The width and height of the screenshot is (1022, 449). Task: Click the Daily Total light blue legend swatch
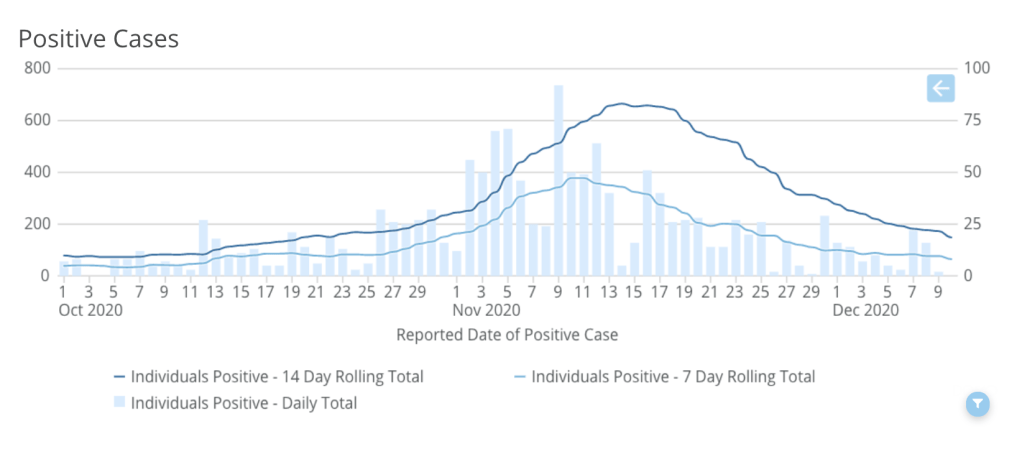pyautogui.click(x=119, y=403)
